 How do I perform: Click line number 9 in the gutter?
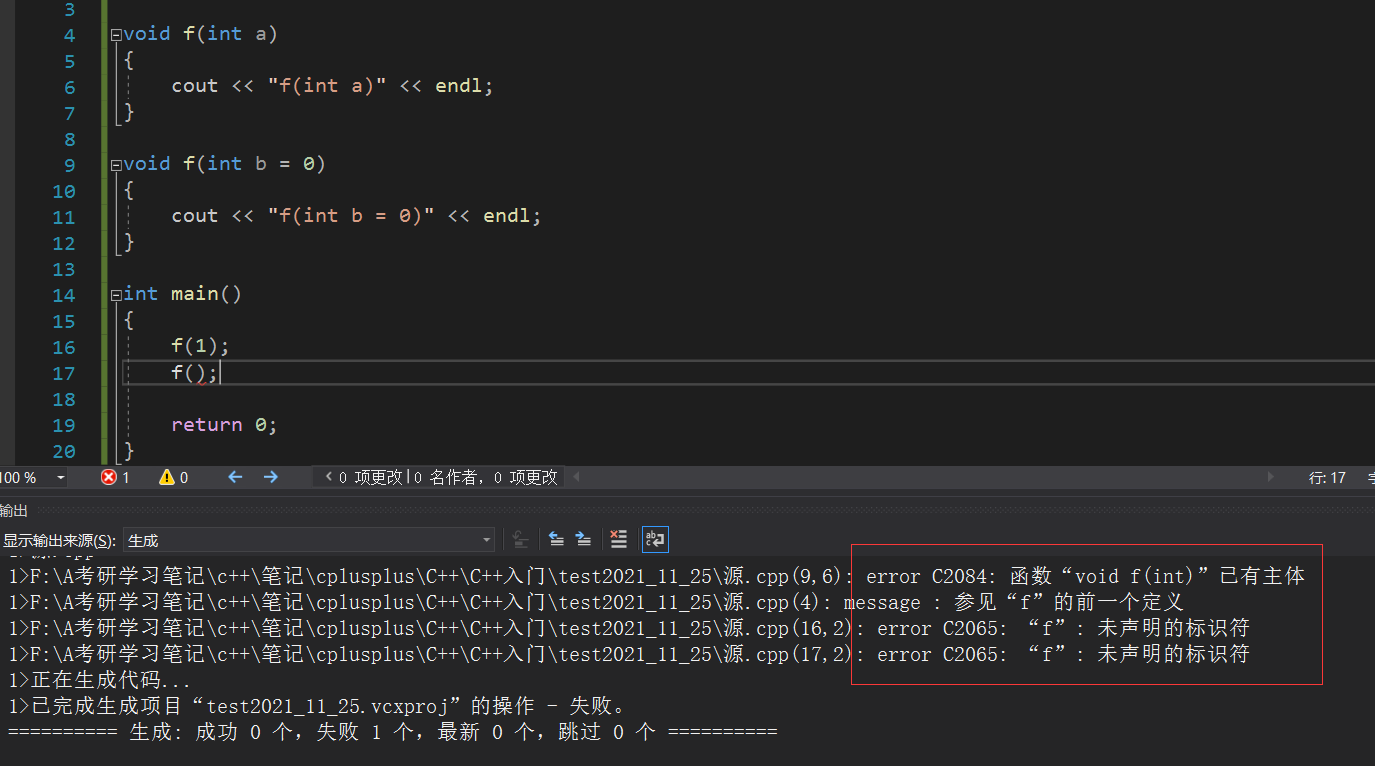click(x=69, y=164)
